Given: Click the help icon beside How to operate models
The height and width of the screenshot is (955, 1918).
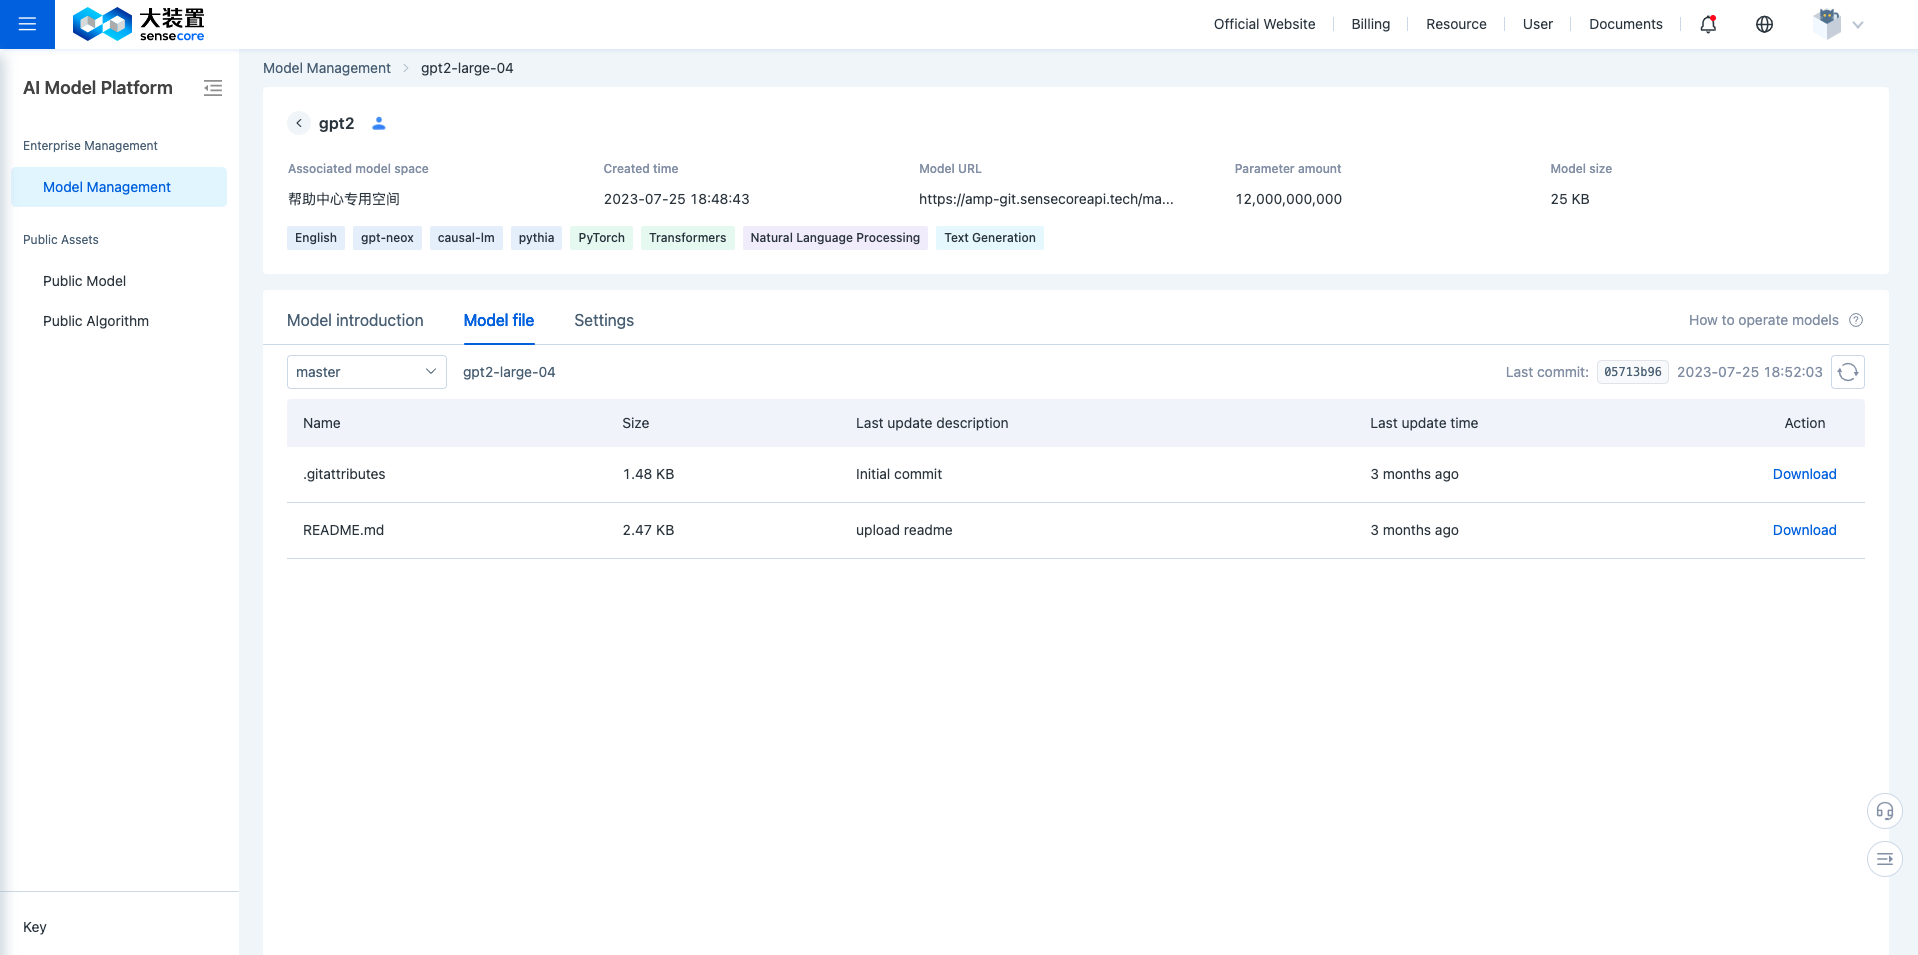Looking at the screenshot, I should pos(1856,320).
